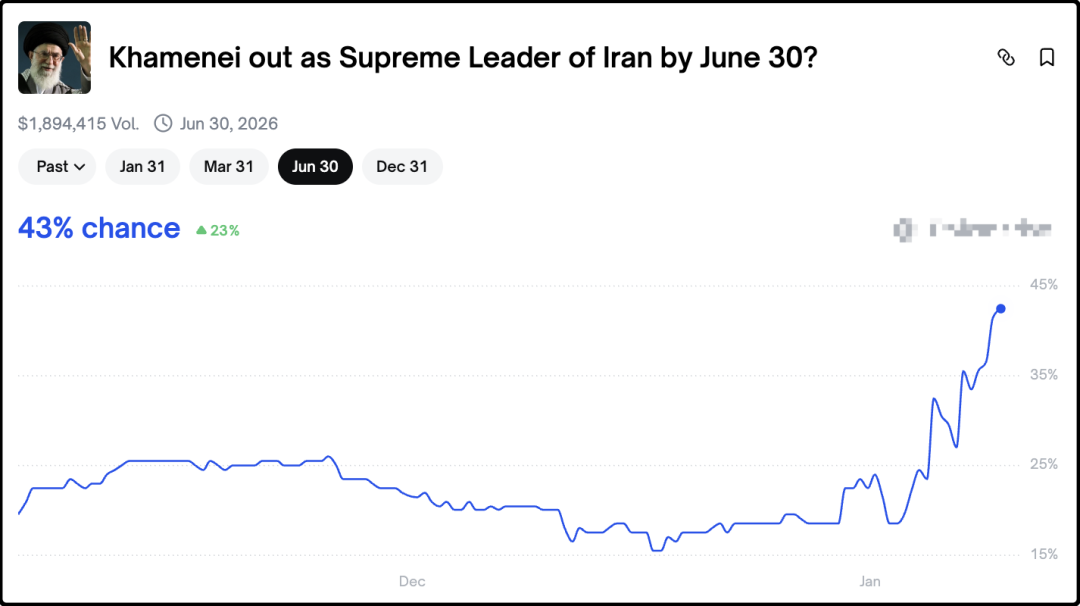Open the Khamenei market thumbnail image
This screenshot has width=1080, height=606.
tap(54, 58)
